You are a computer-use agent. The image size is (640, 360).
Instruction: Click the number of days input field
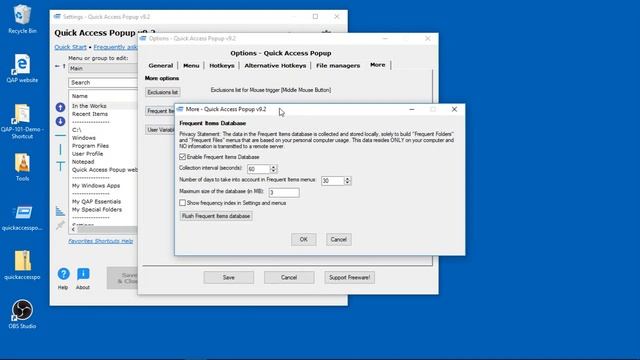(333, 180)
